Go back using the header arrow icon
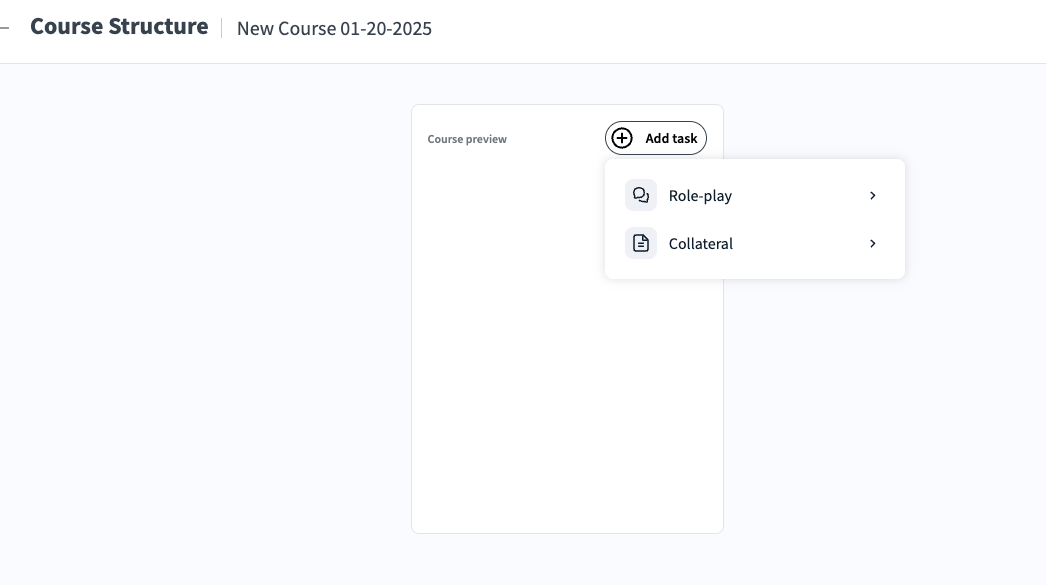The height and width of the screenshot is (585, 1046). (x=4, y=27)
